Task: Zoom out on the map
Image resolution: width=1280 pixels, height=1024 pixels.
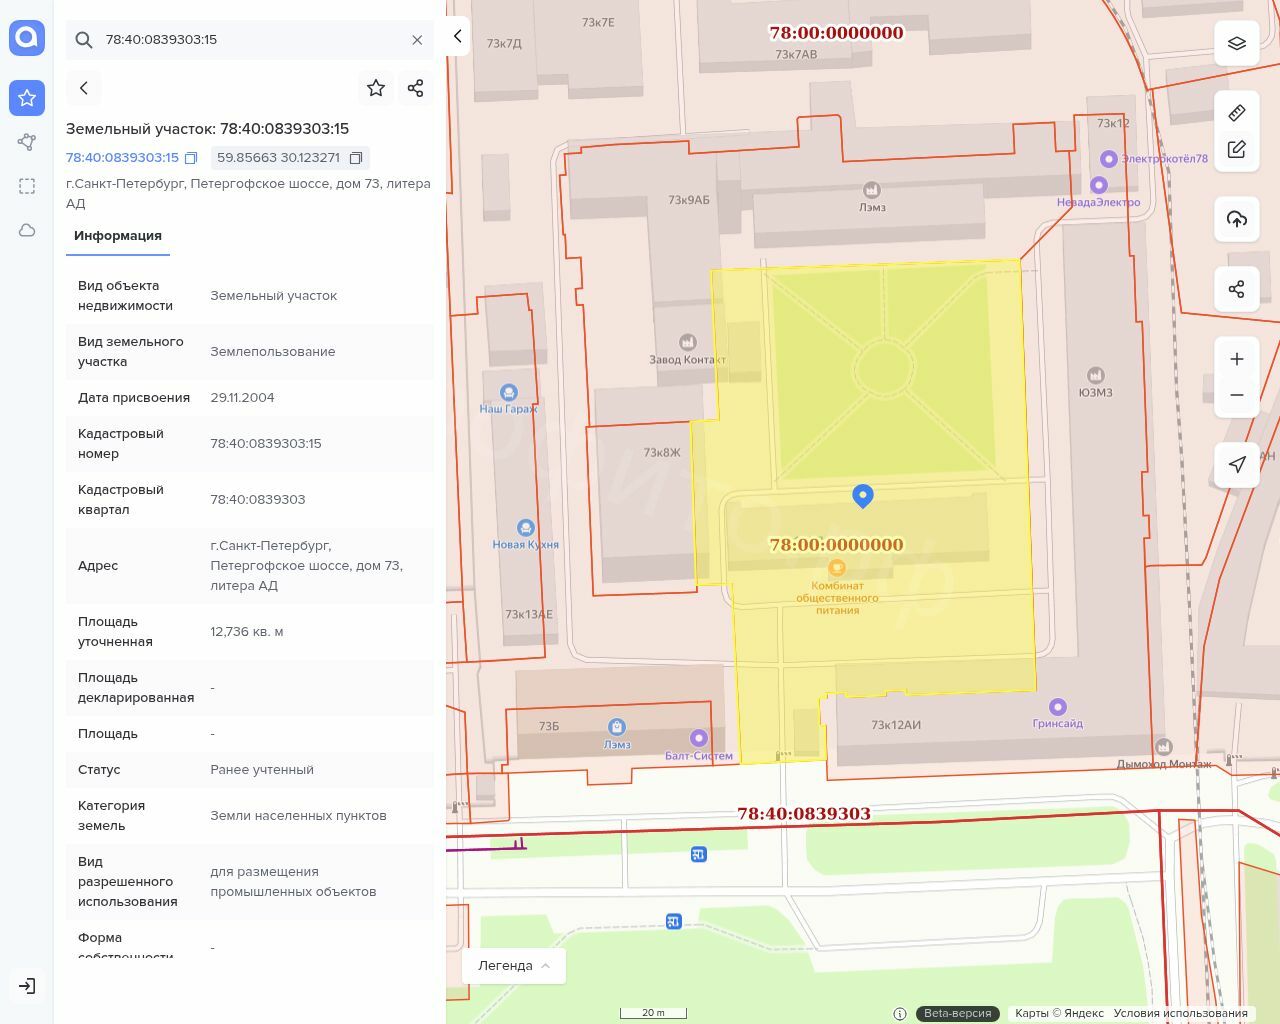Action: click(x=1237, y=395)
